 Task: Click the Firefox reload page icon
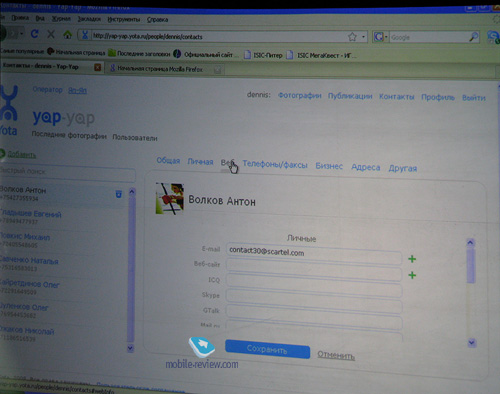pos(35,34)
